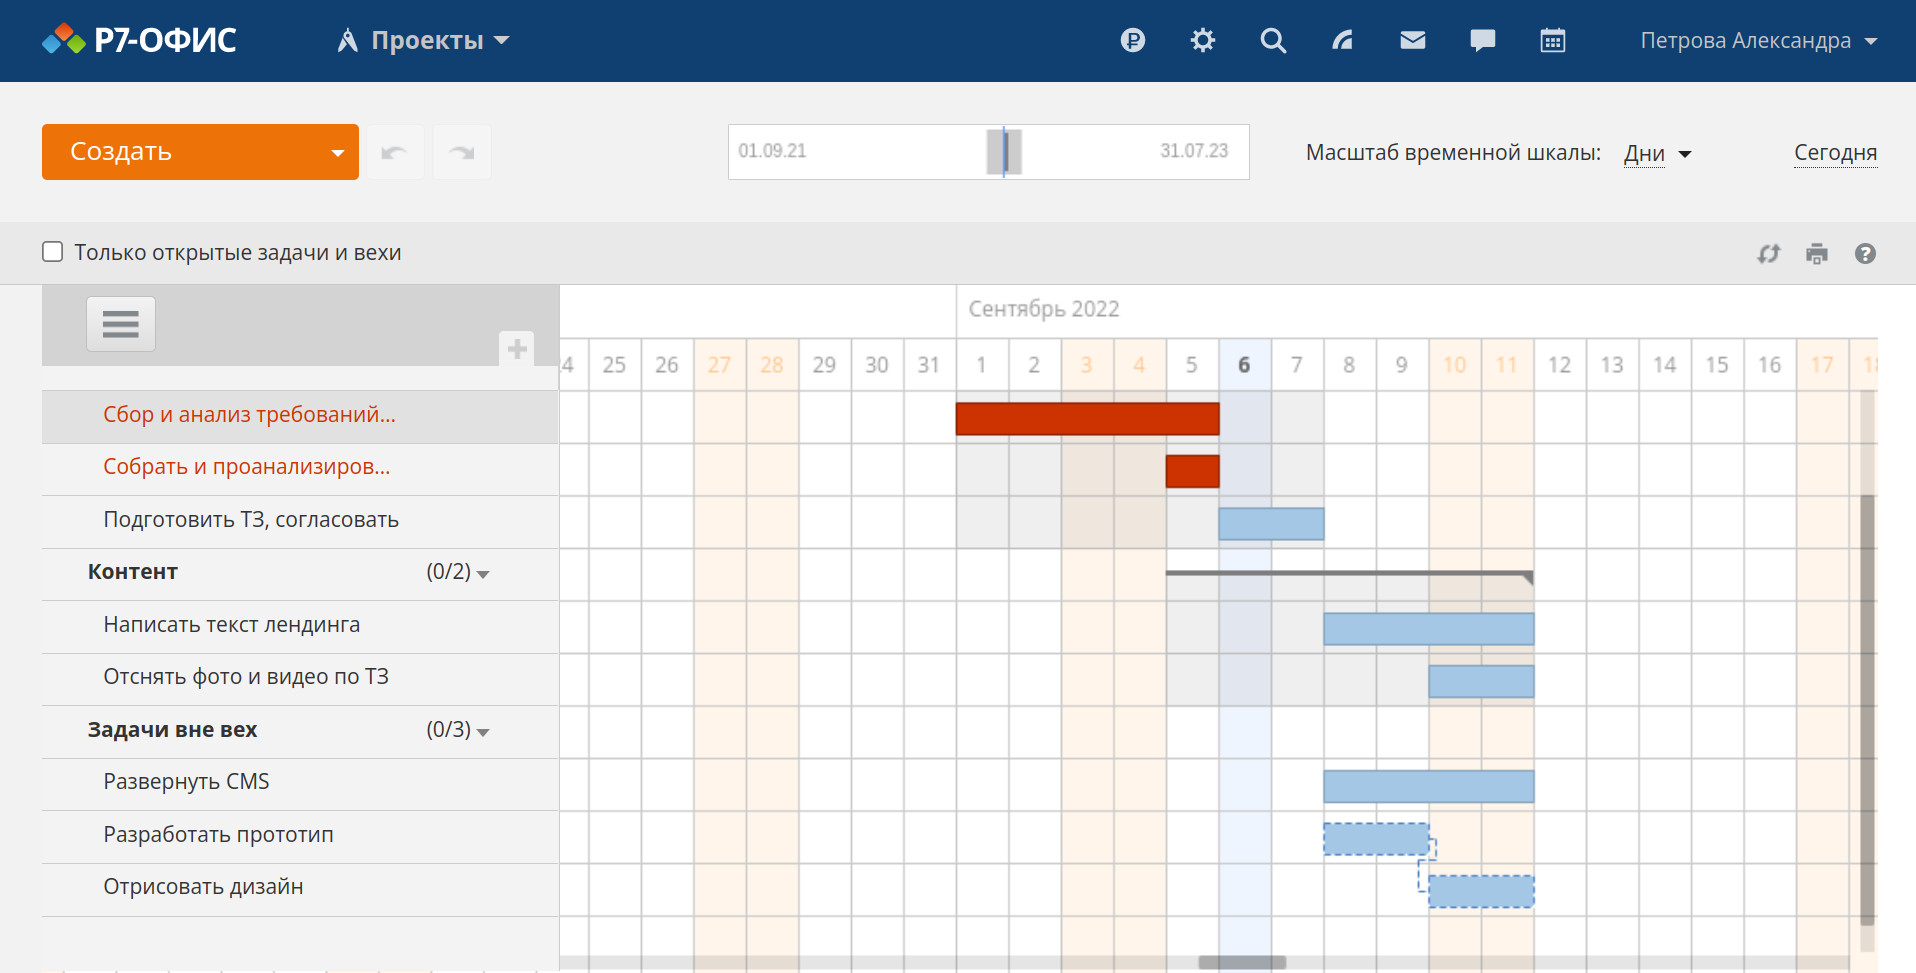This screenshot has height=973, width=1916.
Task: Click today's date 6 in header
Action: [1244, 365]
